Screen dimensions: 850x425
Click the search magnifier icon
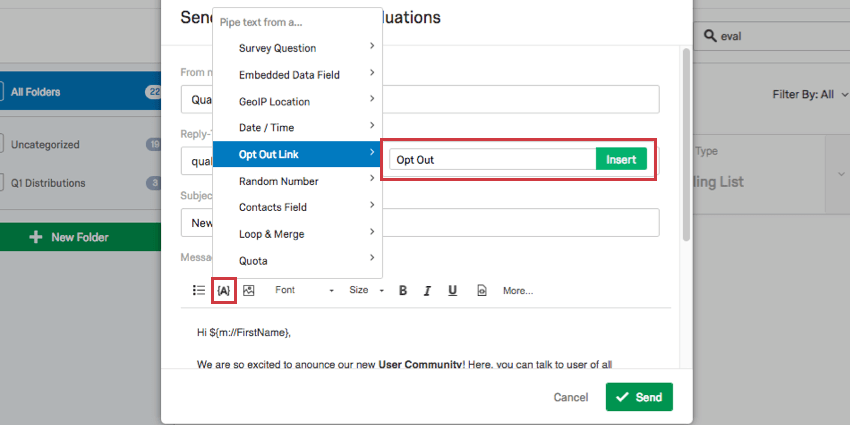[710, 36]
